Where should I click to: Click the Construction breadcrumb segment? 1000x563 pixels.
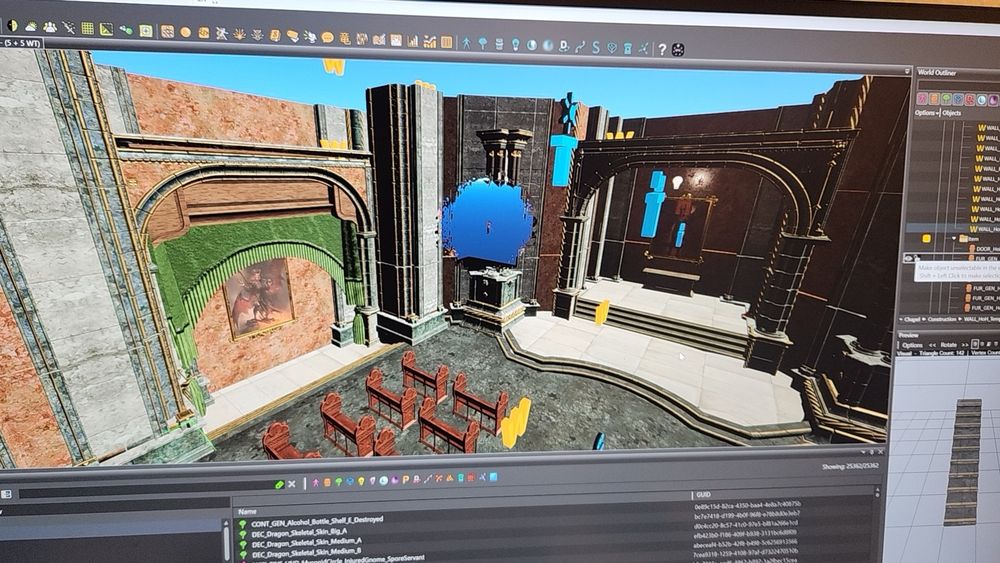coord(942,319)
